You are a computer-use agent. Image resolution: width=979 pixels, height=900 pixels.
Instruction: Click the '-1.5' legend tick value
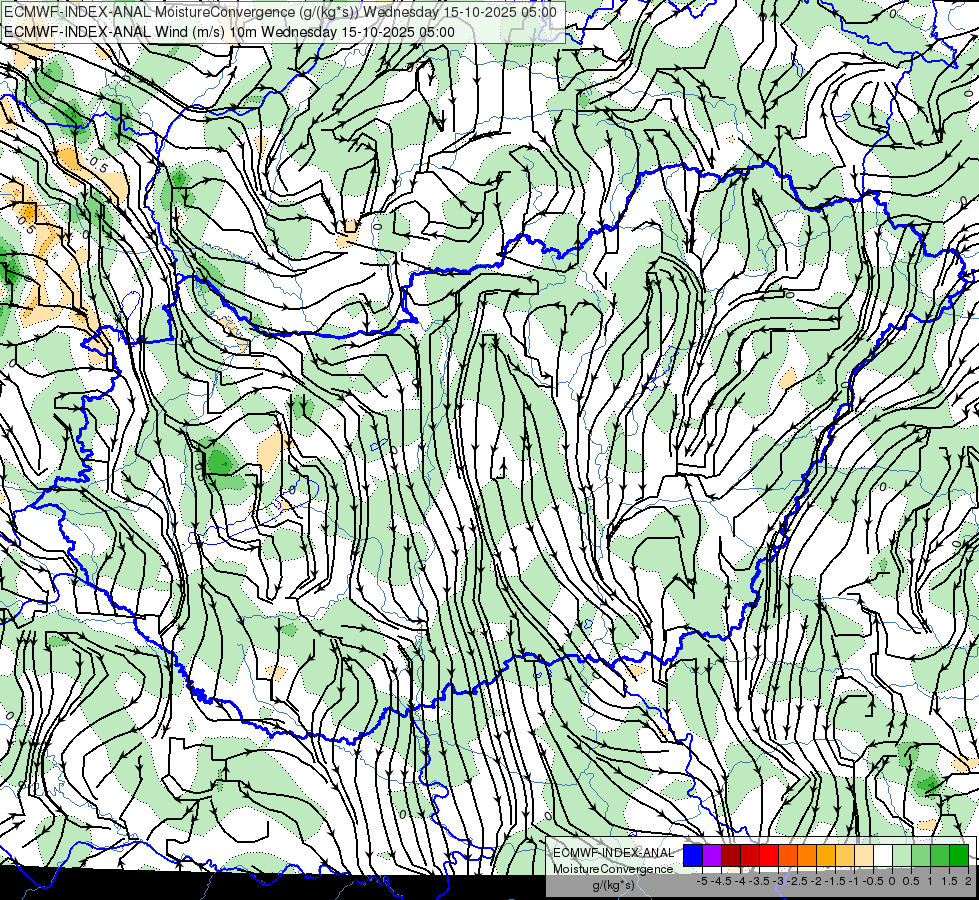(x=835, y=881)
